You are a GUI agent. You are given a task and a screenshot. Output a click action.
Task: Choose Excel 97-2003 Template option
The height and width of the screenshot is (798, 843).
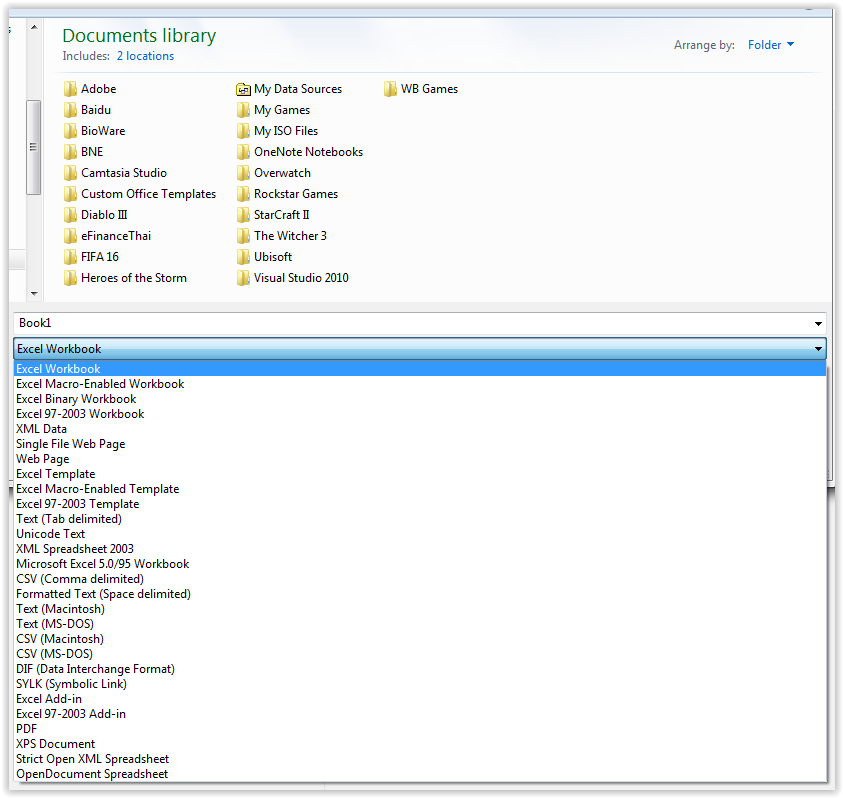(419, 504)
